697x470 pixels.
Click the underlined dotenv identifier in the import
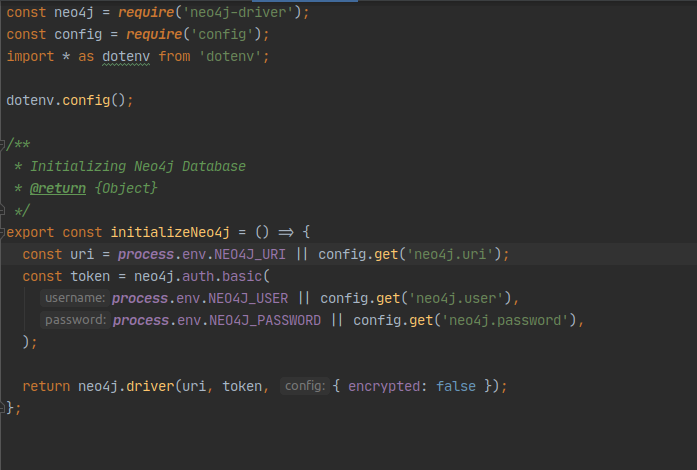[x=126, y=56]
